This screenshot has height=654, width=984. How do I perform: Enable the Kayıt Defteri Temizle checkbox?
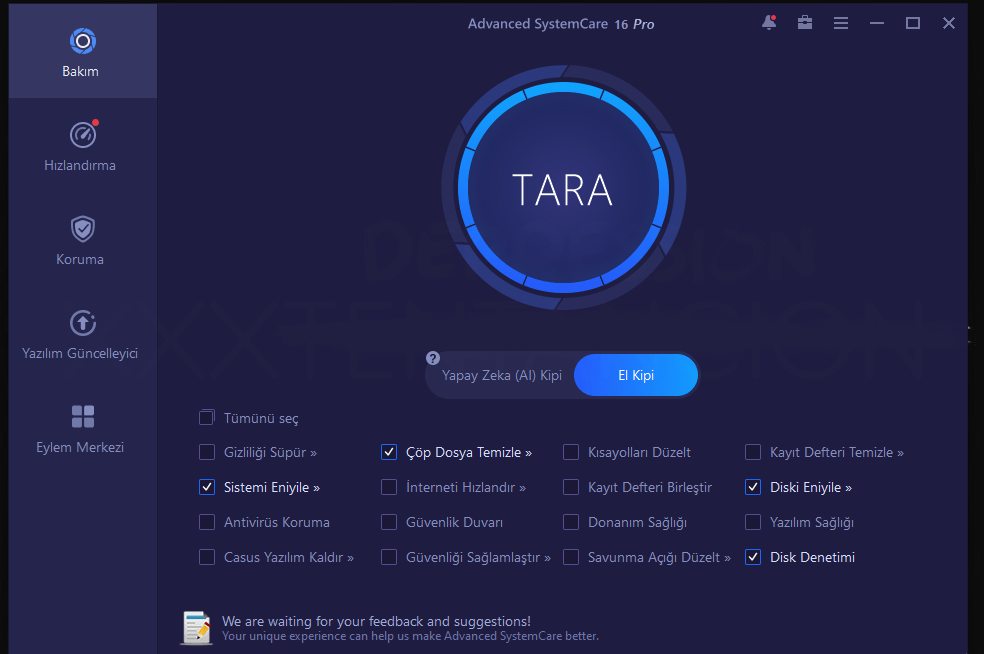pyautogui.click(x=753, y=453)
